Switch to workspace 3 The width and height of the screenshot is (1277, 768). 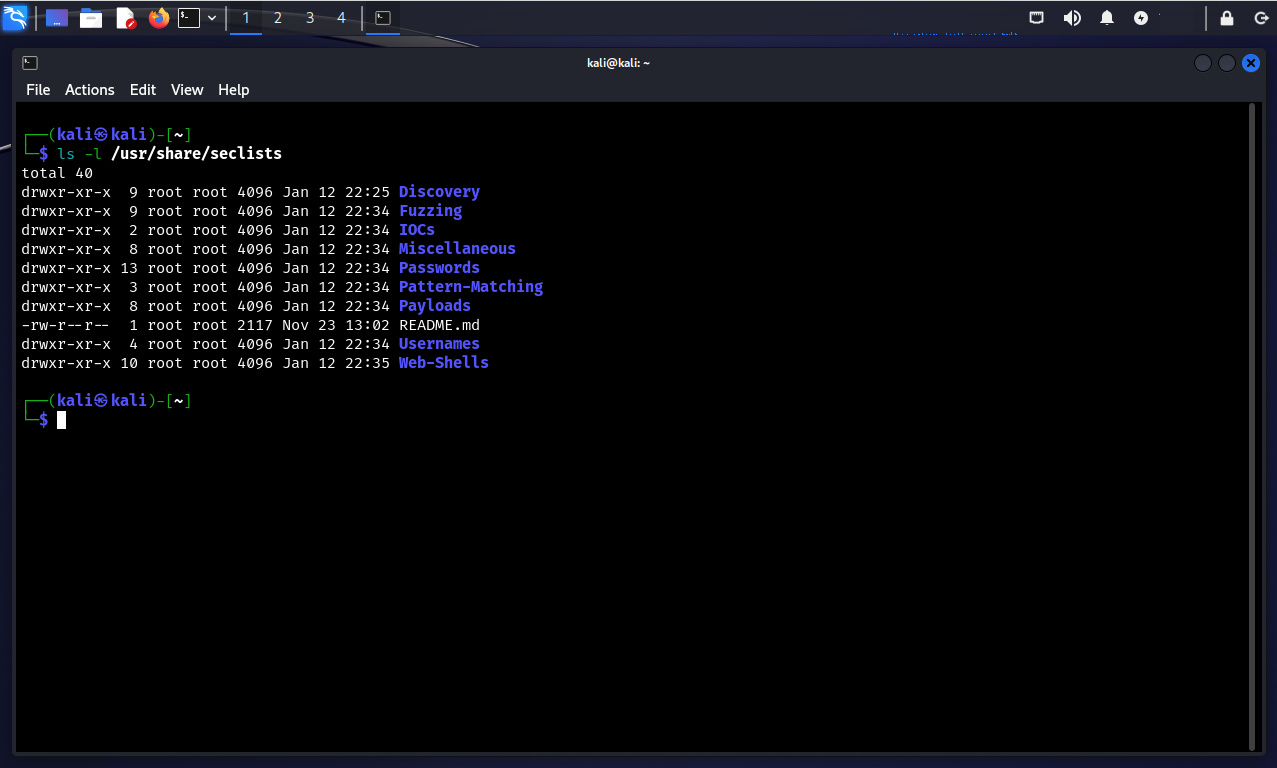click(310, 18)
